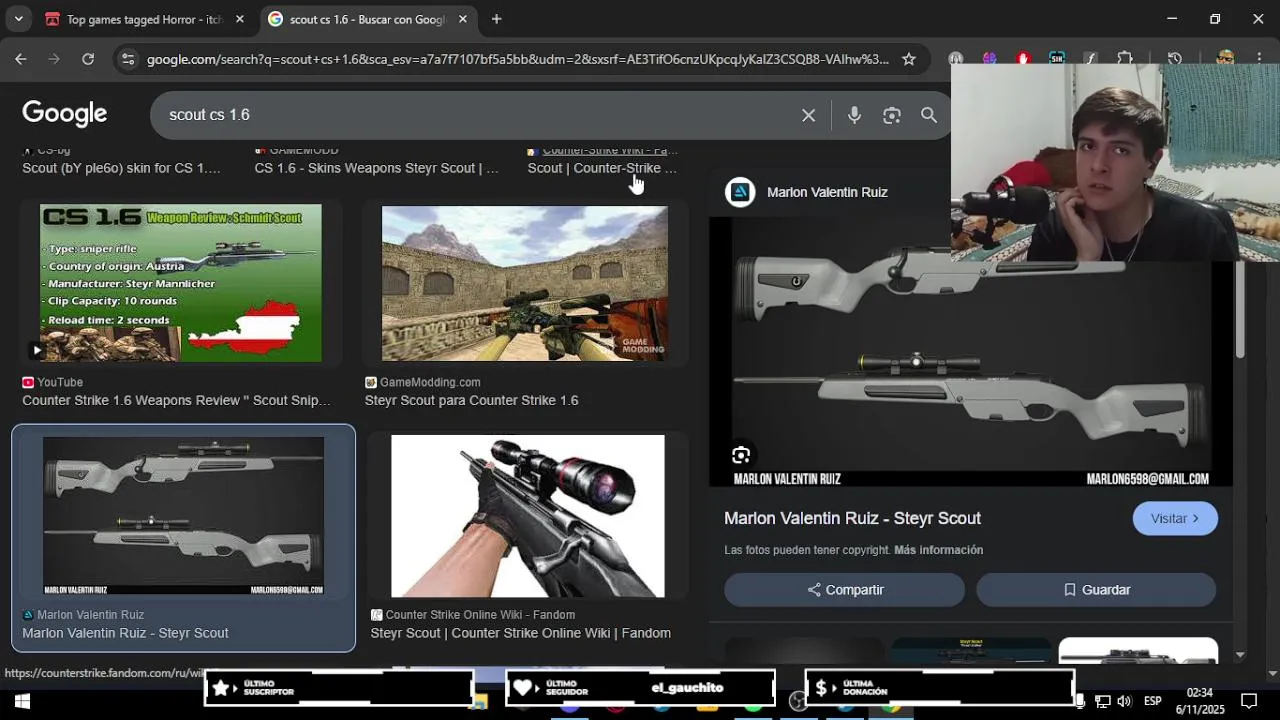This screenshot has height=720, width=1280.
Task: Close the scout cs 1.6 search tab
Action: 462,19
